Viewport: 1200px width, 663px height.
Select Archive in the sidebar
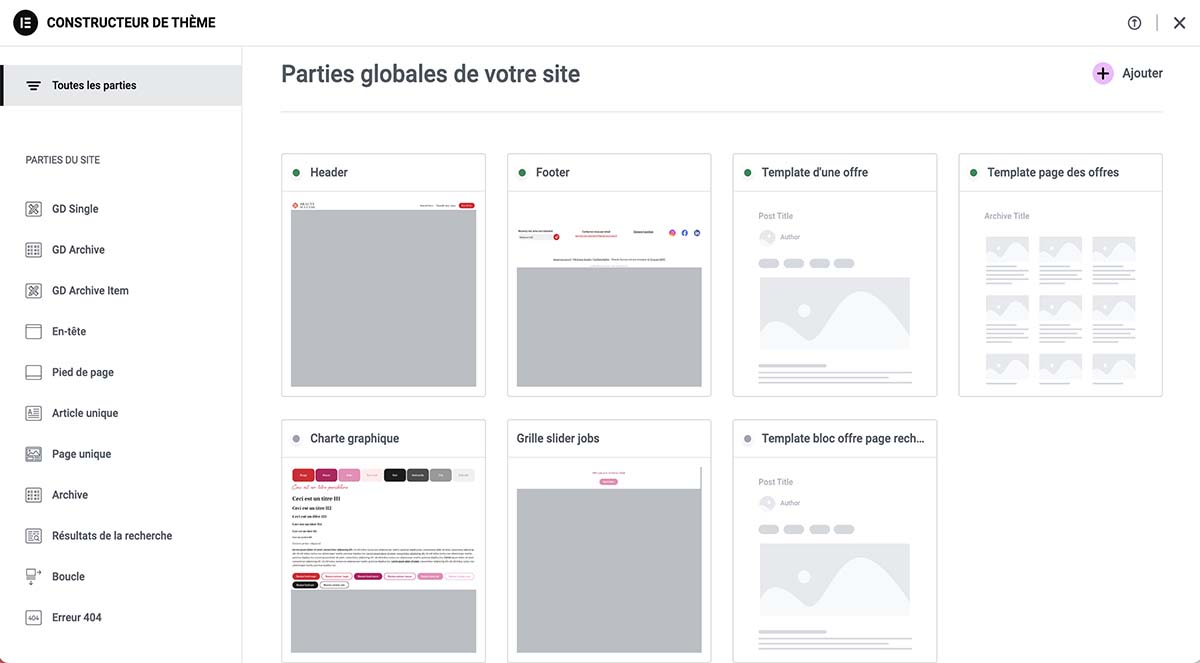point(70,495)
